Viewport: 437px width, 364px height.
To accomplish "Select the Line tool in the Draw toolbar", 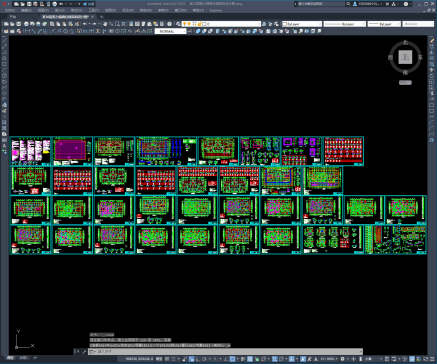I will pos(4,40).
